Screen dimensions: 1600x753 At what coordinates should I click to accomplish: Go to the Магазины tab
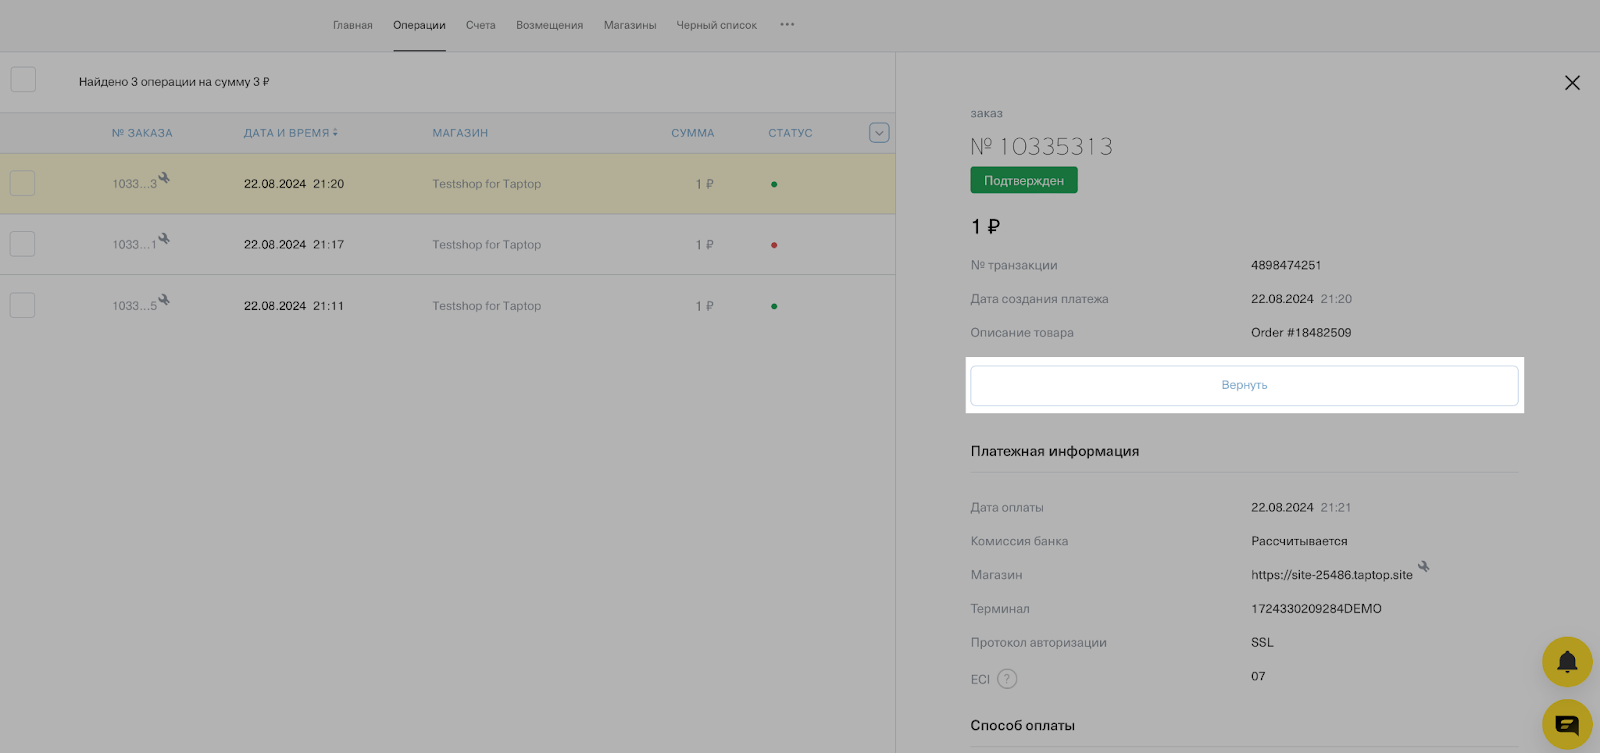click(x=630, y=25)
